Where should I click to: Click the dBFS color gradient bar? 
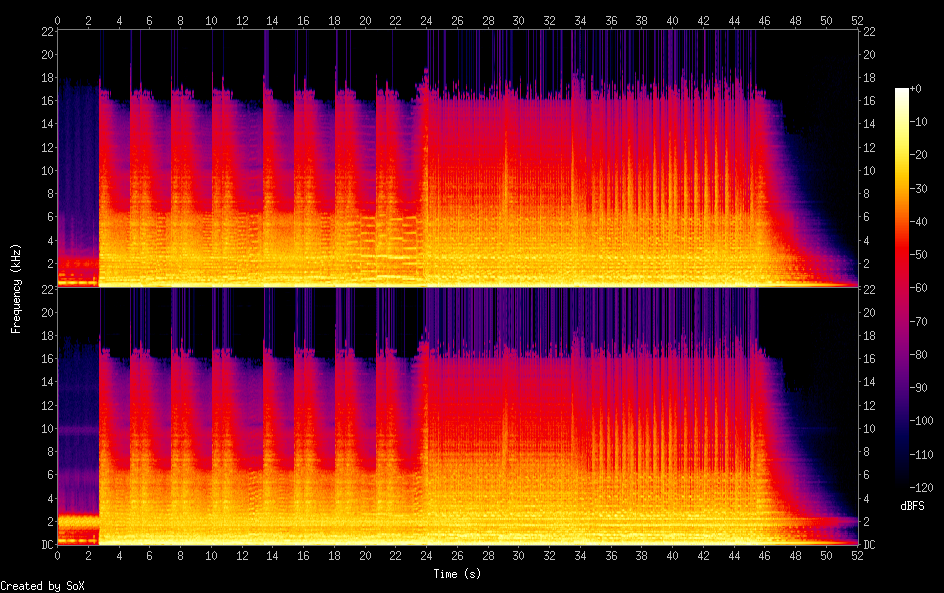coord(901,288)
